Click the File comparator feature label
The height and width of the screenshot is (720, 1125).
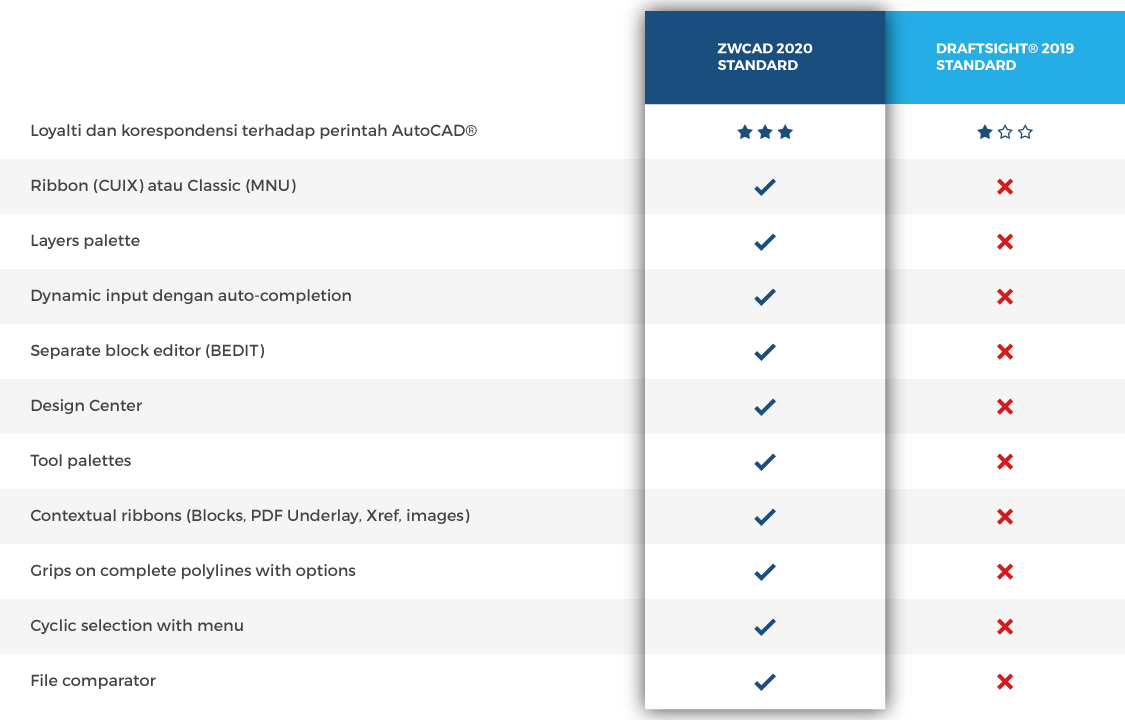(93, 681)
